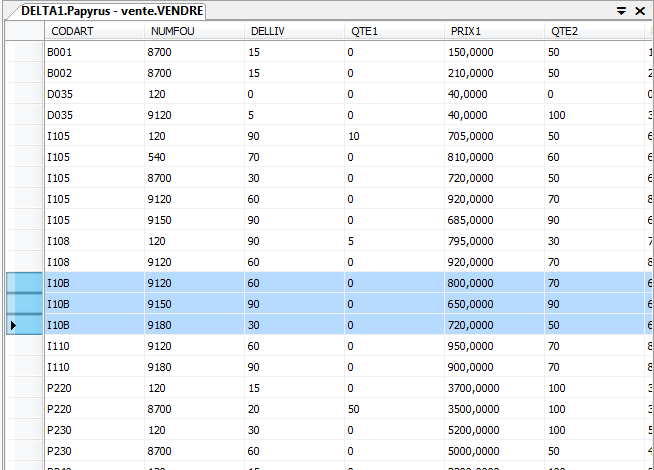Click the select-all corner cell of grid
654x470 pixels.
coord(24,31)
